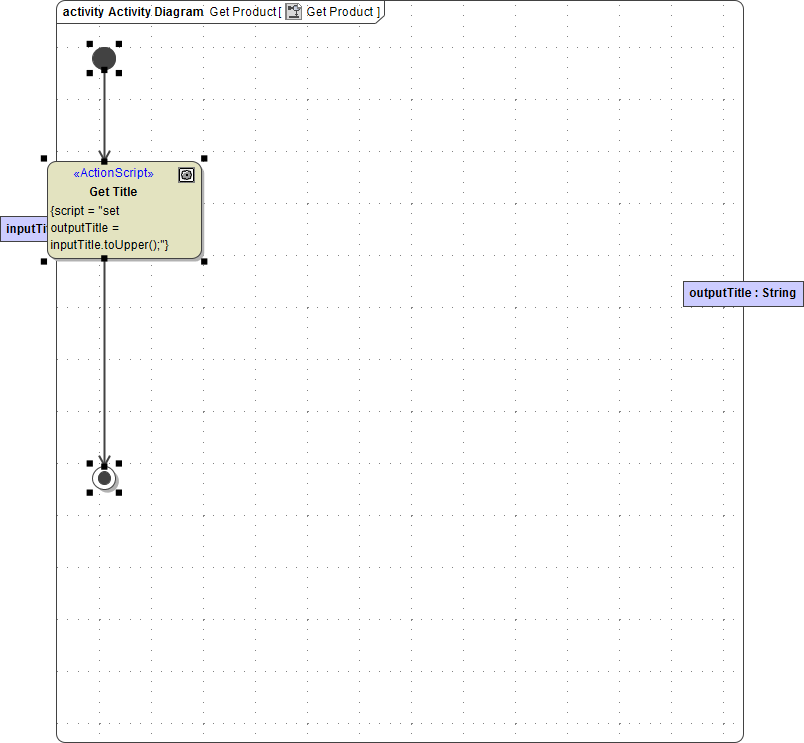Expand the Get Title action via its bottom handle
Viewport: 804px width, 743px height.
tap(104, 260)
